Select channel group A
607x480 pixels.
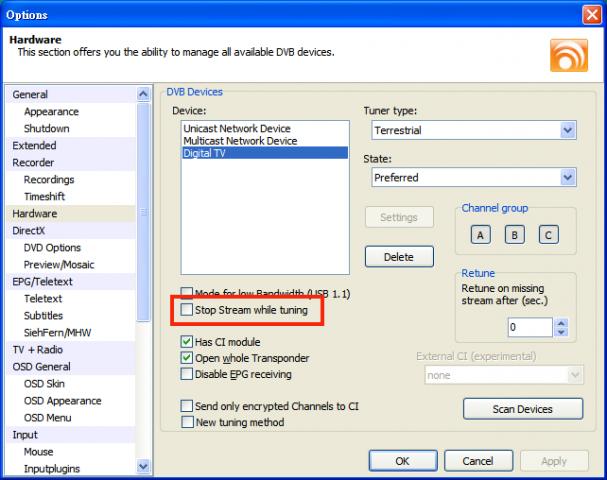[x=481, y=235]
